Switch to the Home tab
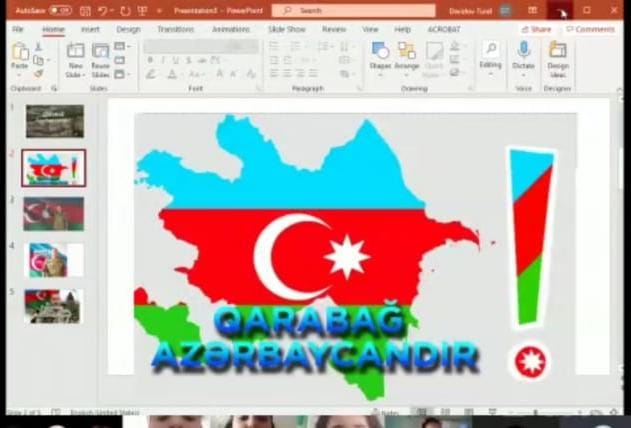The width and height of the screenshot is (631, 428). [x=54, y=29]
